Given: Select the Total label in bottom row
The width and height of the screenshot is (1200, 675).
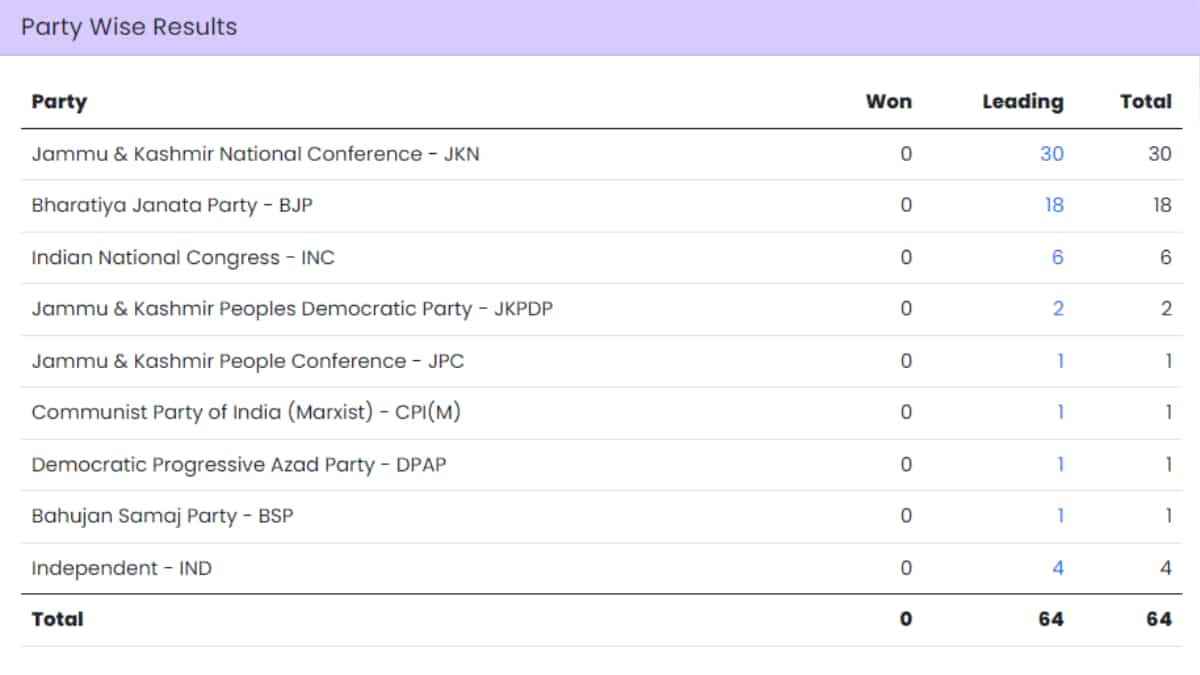Looking at the screenshot, I should point(57,619).
